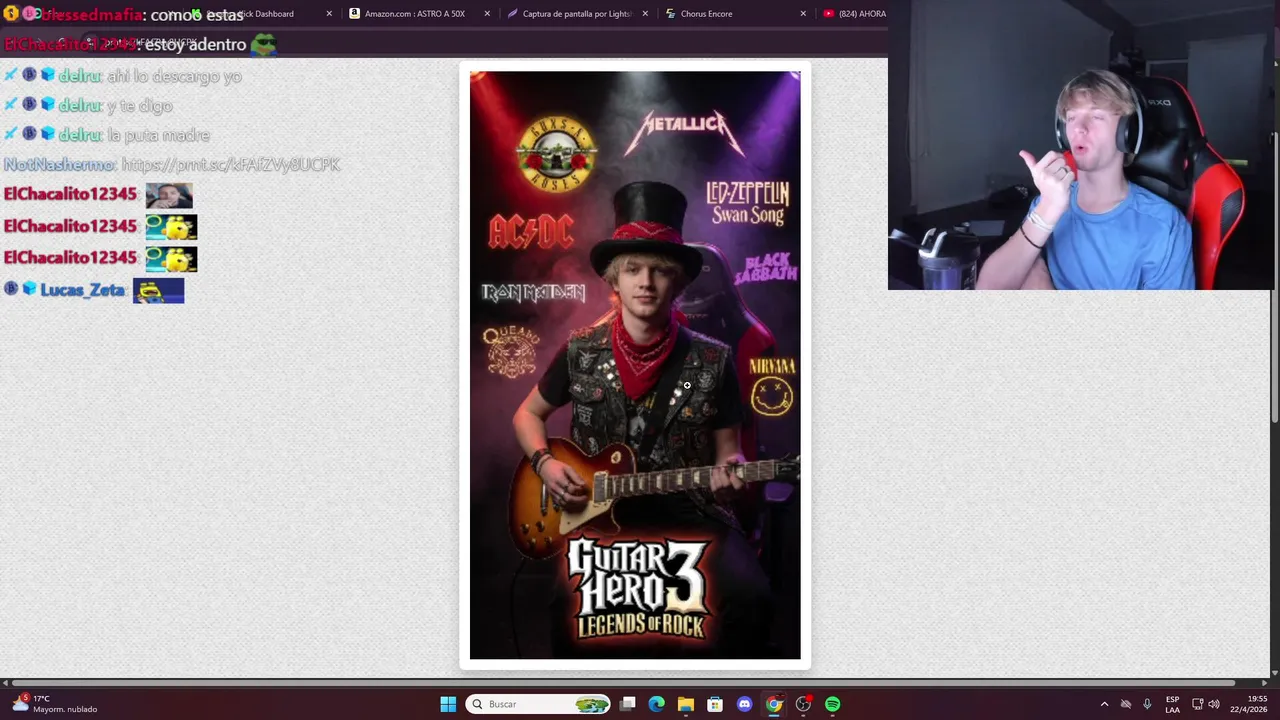The image size is (1280, 720).
Task: Open the Windows Start menu
Action: [448, 704]
